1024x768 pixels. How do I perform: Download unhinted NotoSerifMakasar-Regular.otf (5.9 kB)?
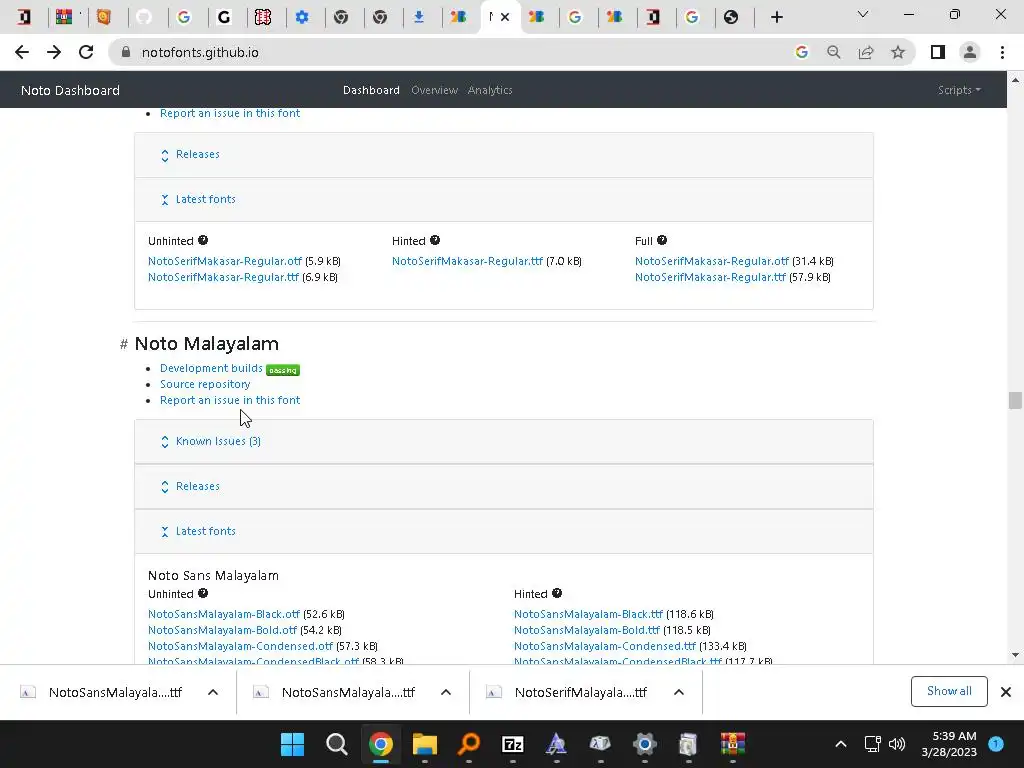(x=225, y=261)
